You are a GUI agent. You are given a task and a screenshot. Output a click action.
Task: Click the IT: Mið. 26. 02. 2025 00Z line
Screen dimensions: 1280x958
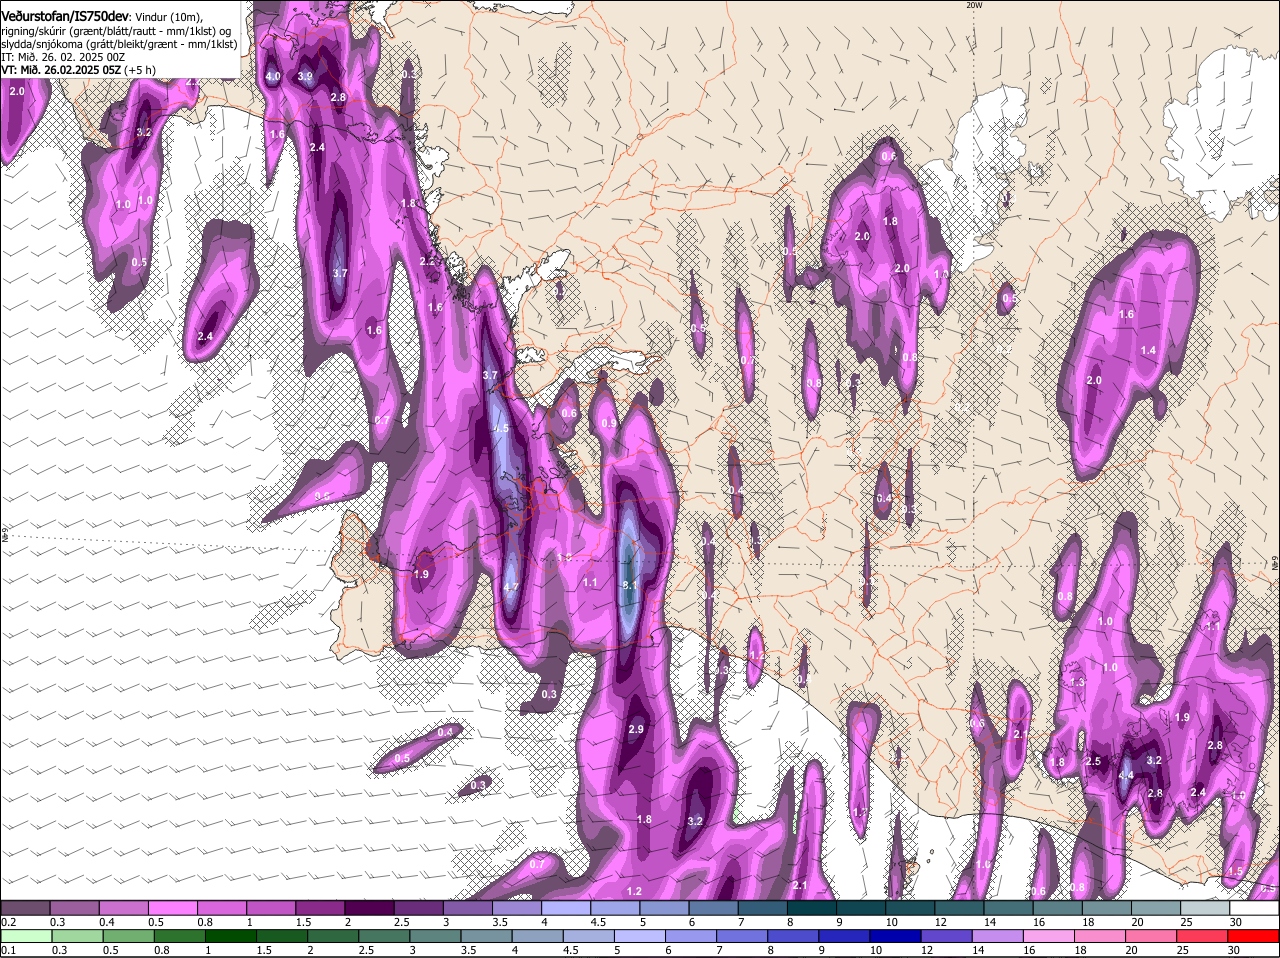pos(63,57)
